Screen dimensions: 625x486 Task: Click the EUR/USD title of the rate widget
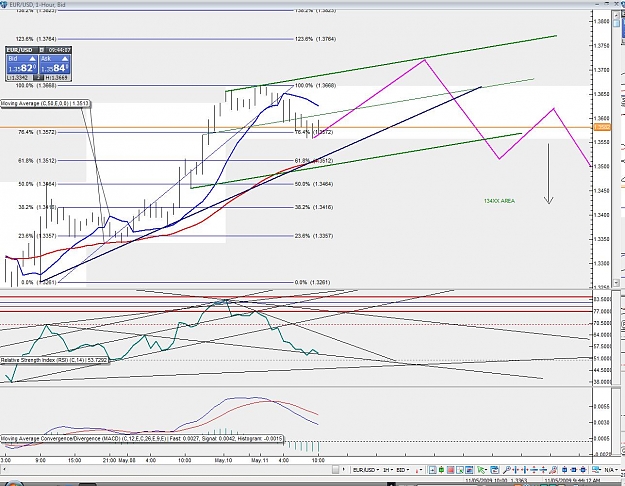tap(20, 50)
